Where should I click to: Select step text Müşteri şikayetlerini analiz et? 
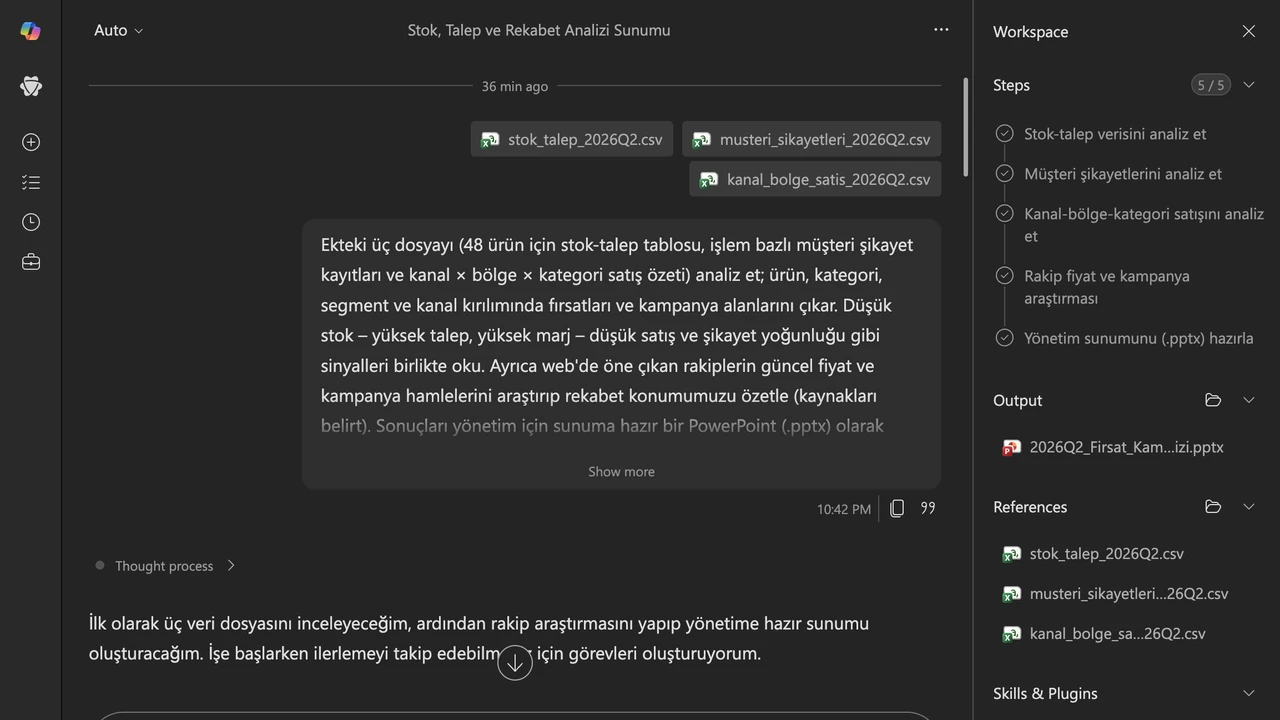click(1123, 173)
